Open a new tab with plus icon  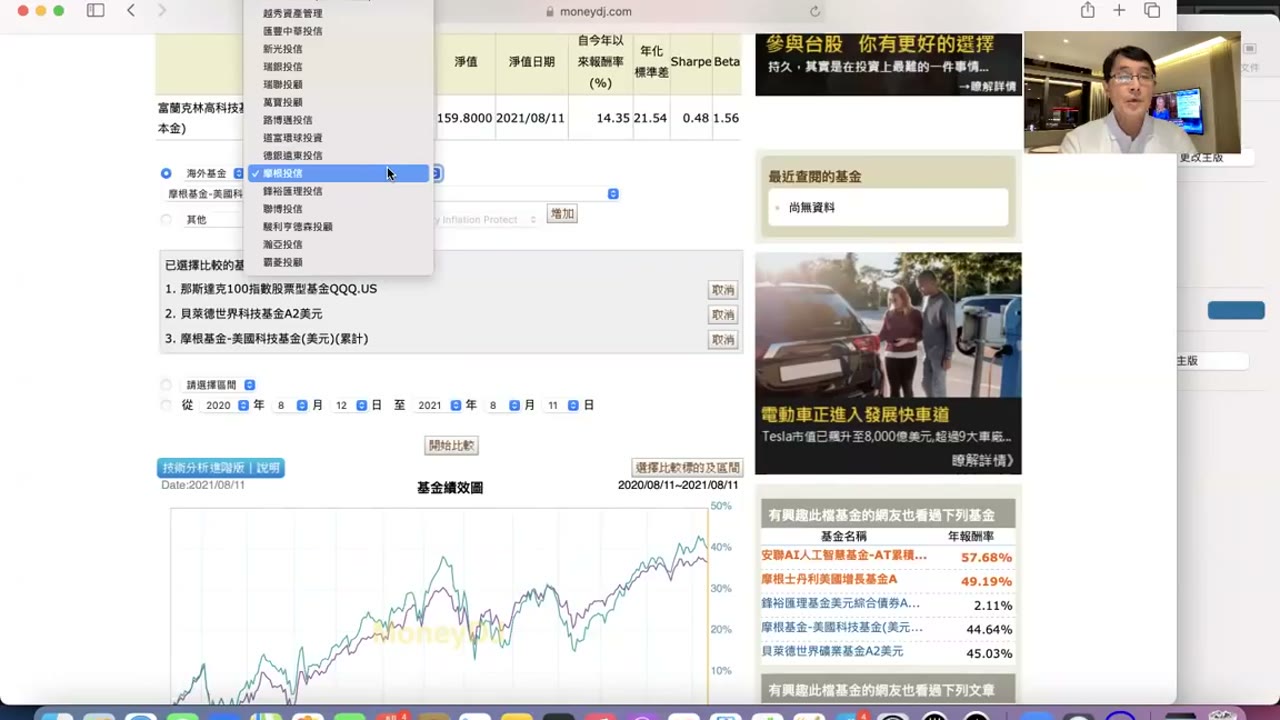click(x=1119, y=11)
